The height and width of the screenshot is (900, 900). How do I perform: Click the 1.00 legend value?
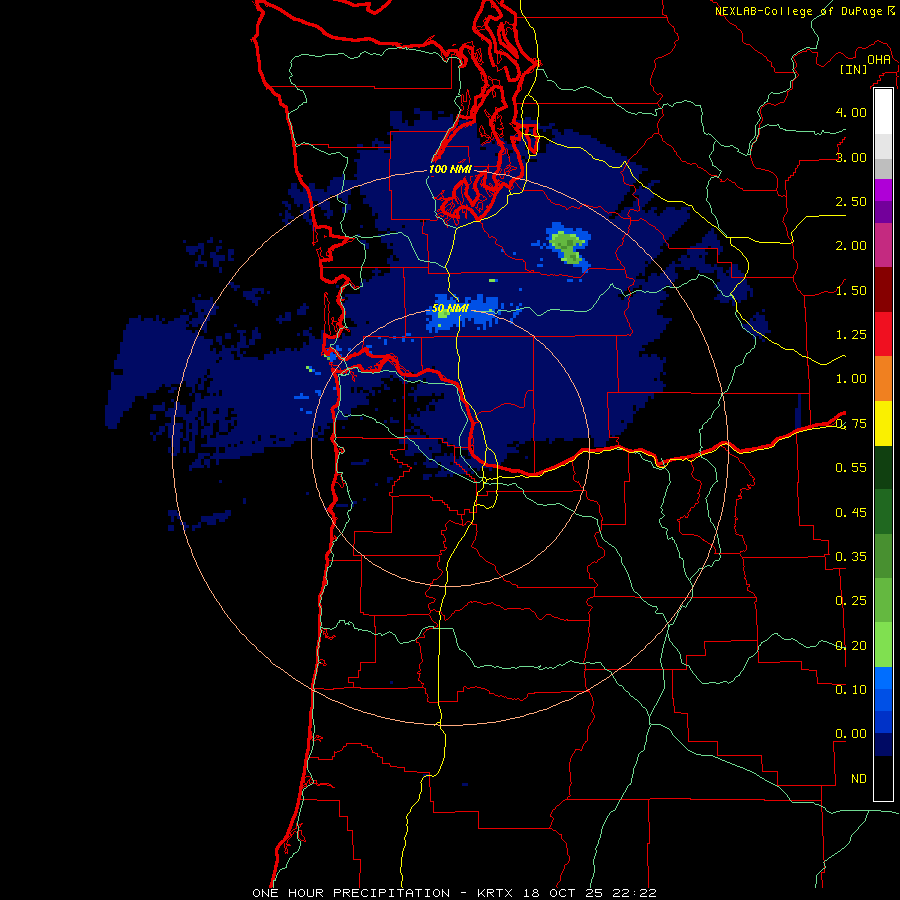(851, 379)
